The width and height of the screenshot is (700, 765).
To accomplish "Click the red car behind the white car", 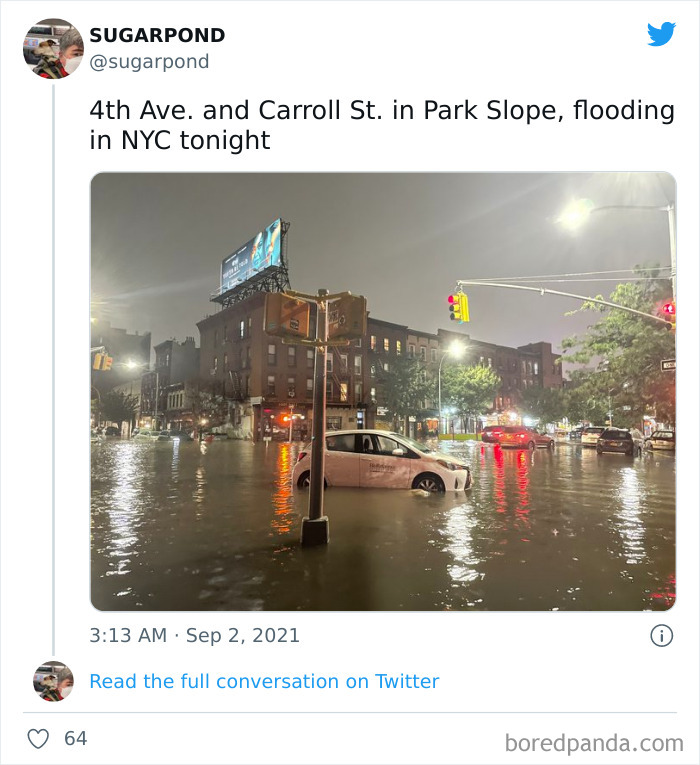I will click(x=517, y=436).
